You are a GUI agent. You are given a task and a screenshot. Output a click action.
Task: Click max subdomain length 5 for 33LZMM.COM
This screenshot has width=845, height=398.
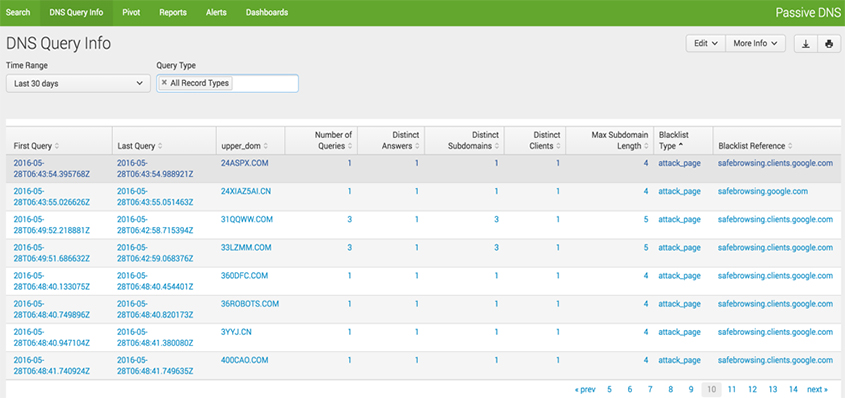pyautogui.click(x=646, y=247)
